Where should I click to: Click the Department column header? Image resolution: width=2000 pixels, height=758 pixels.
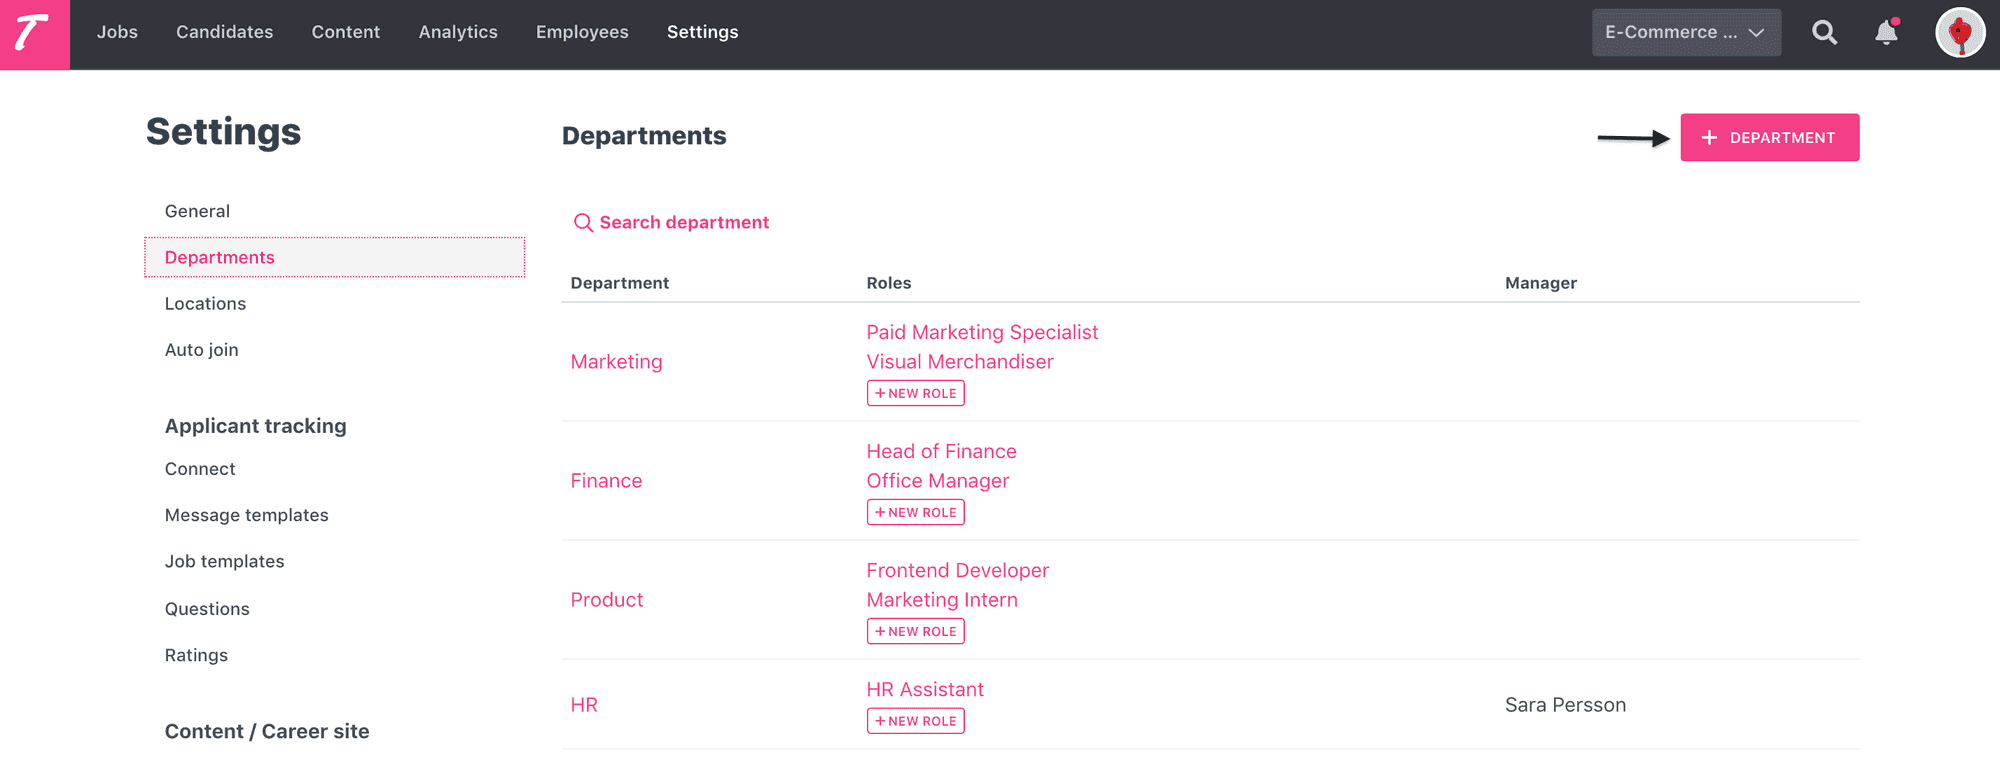[620, 283]
